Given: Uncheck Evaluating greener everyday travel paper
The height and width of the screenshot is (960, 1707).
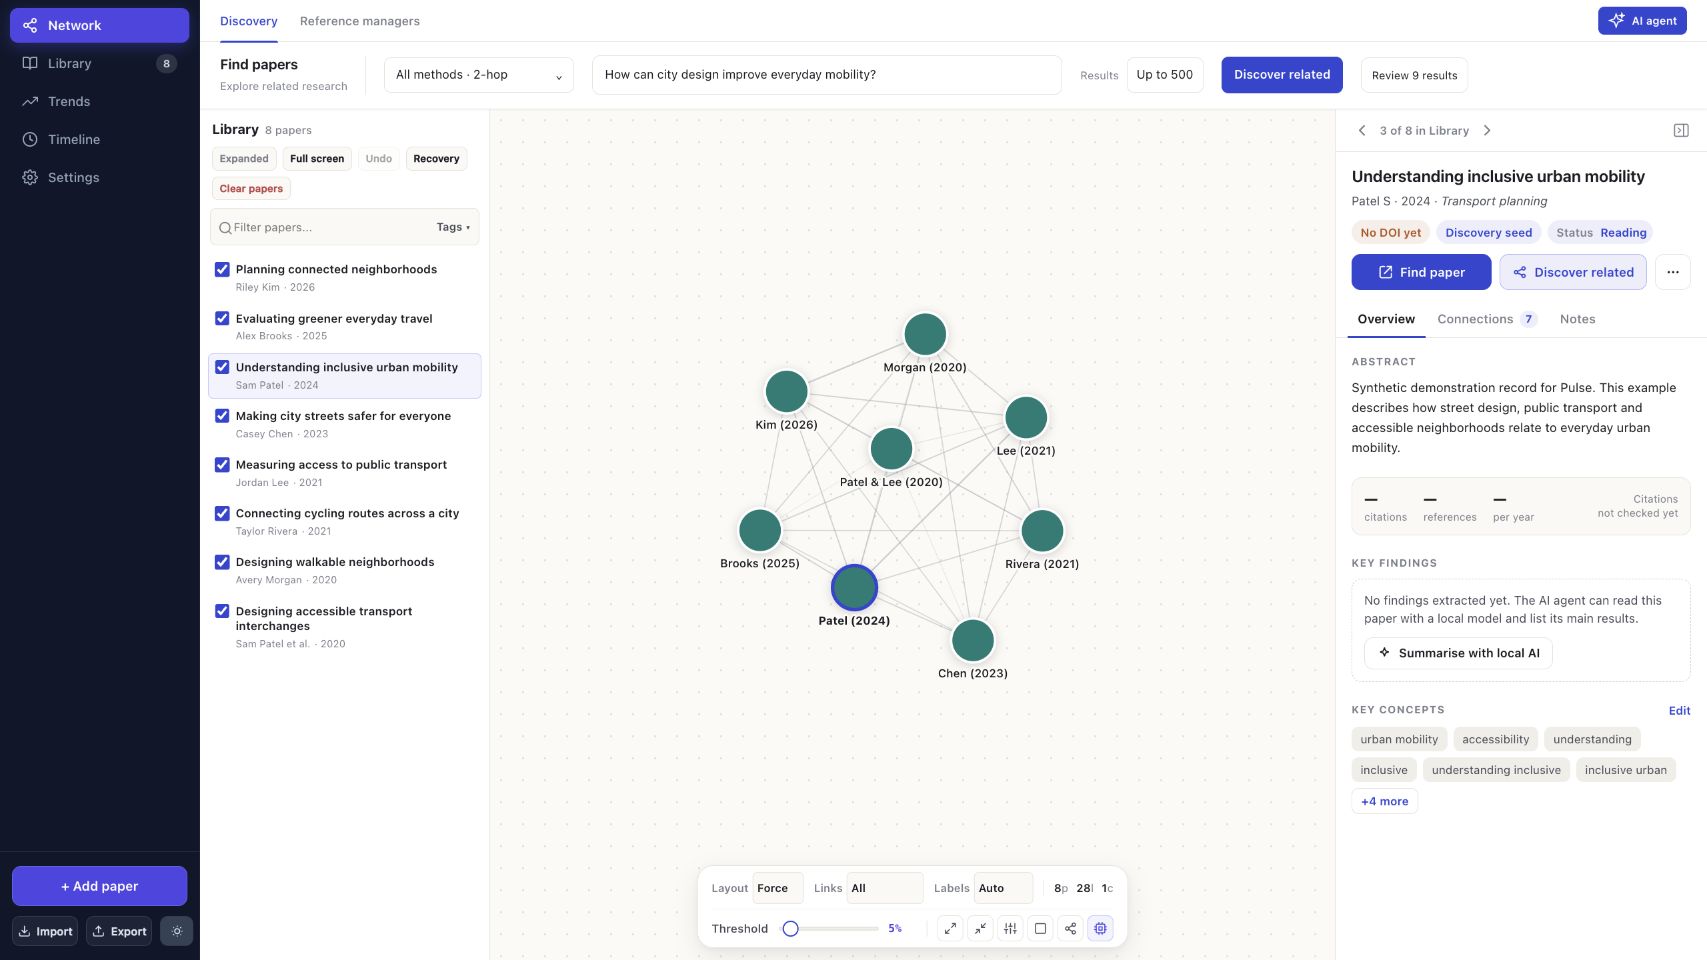Looking at the screenshot, I should (222, 318).
